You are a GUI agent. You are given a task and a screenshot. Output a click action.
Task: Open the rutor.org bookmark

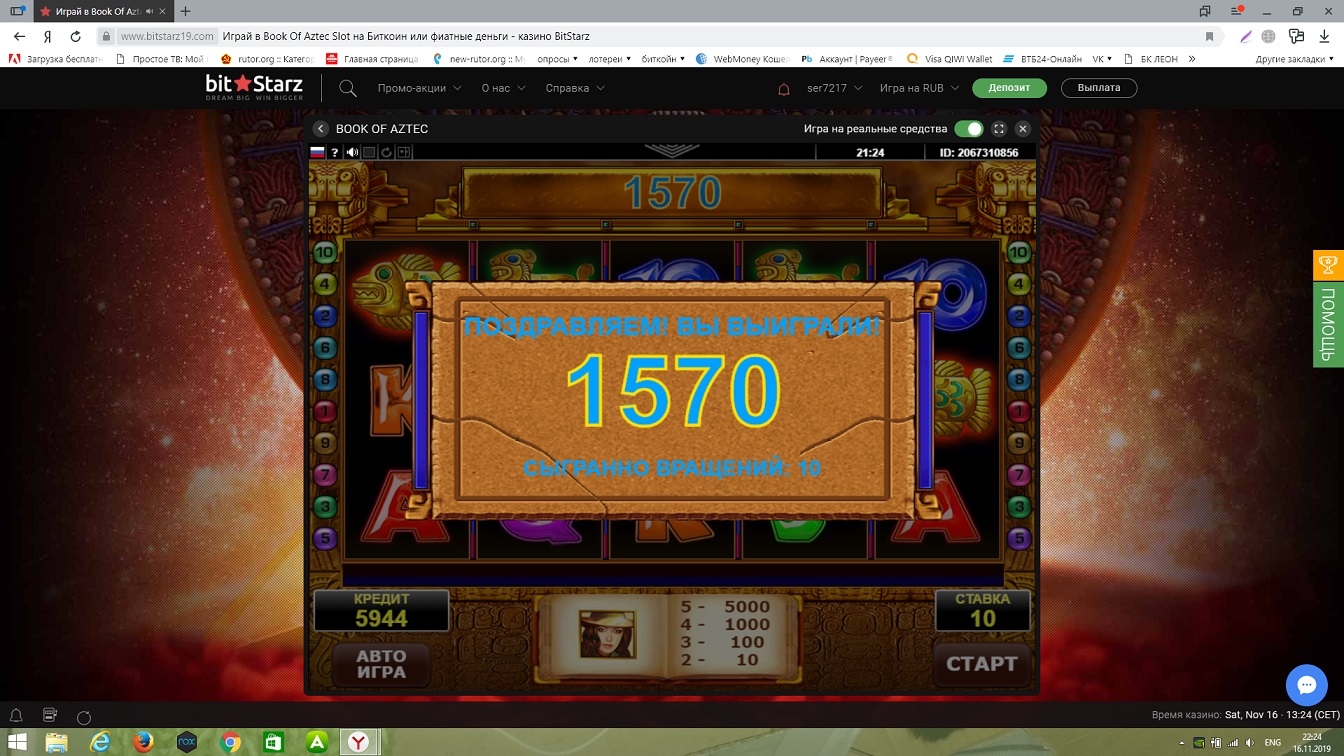pyautogui.click(x=266, y=59)
